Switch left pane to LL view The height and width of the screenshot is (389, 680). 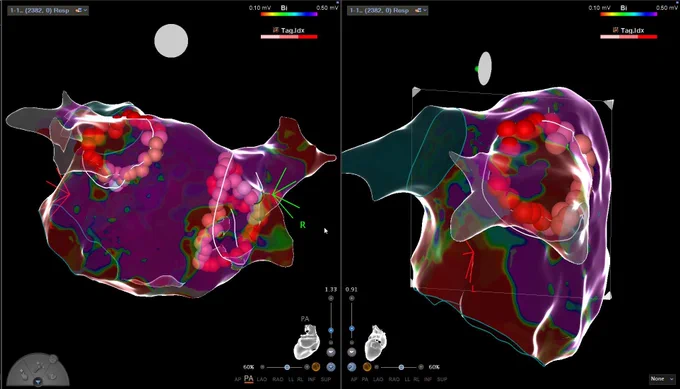click(x=291, y=379)
